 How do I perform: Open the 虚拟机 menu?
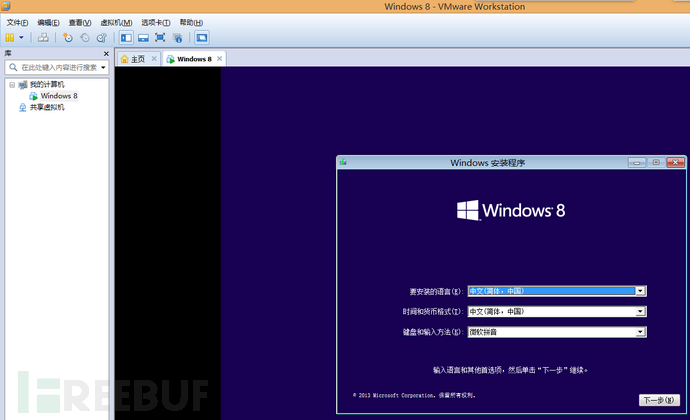click(115, 22)
